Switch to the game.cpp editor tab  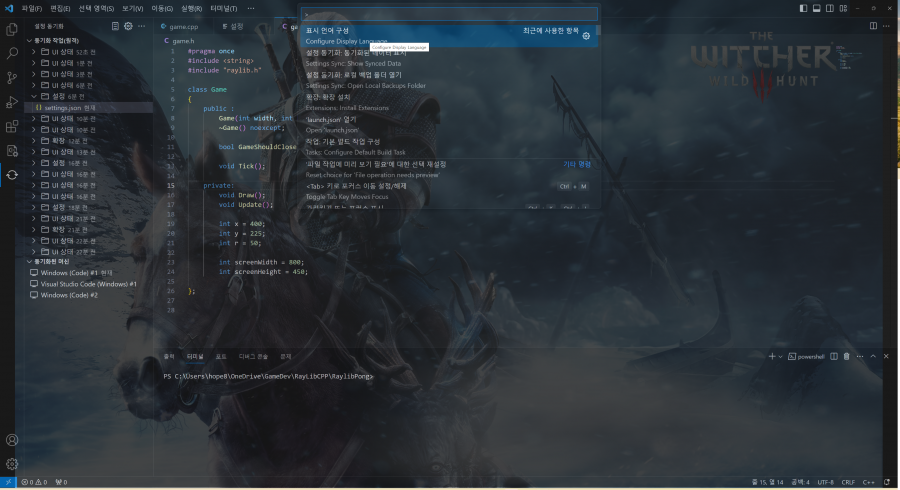click(183, 26)
